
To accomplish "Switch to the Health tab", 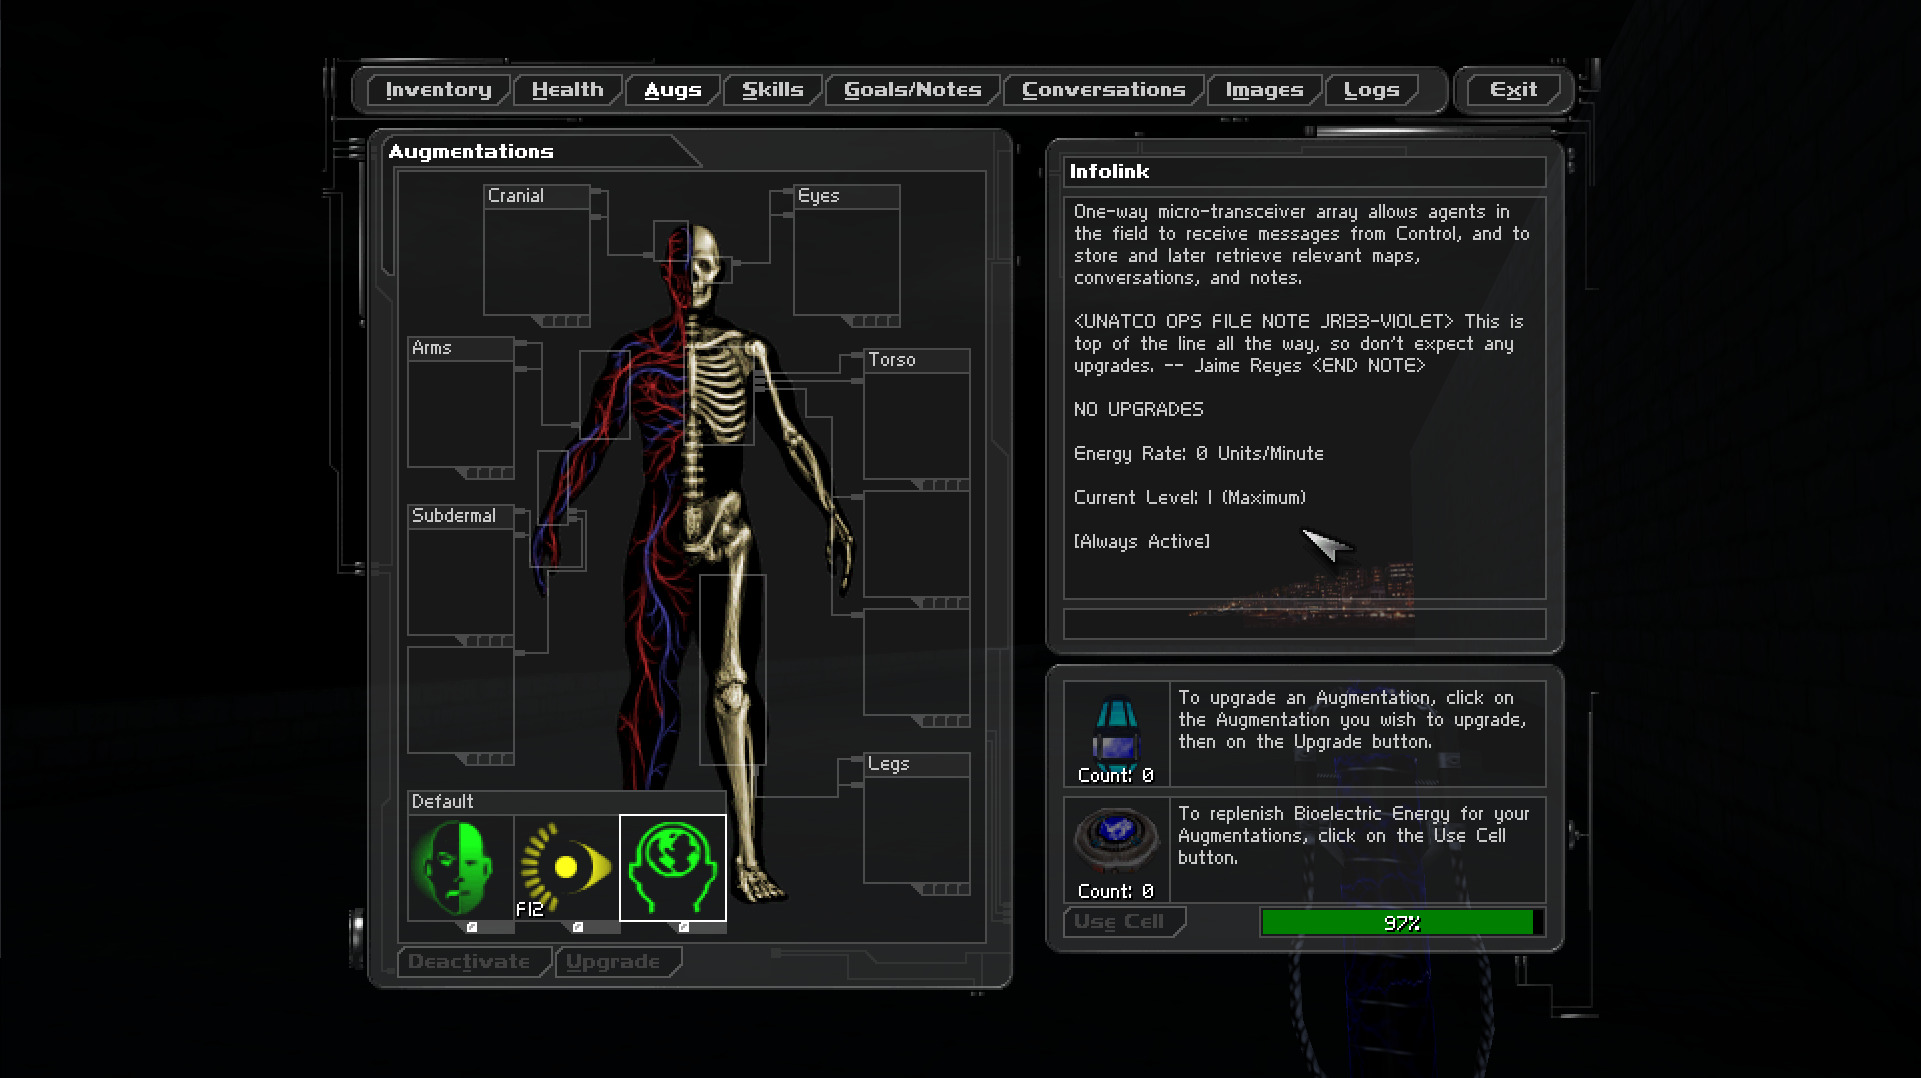I will (567, 90).
